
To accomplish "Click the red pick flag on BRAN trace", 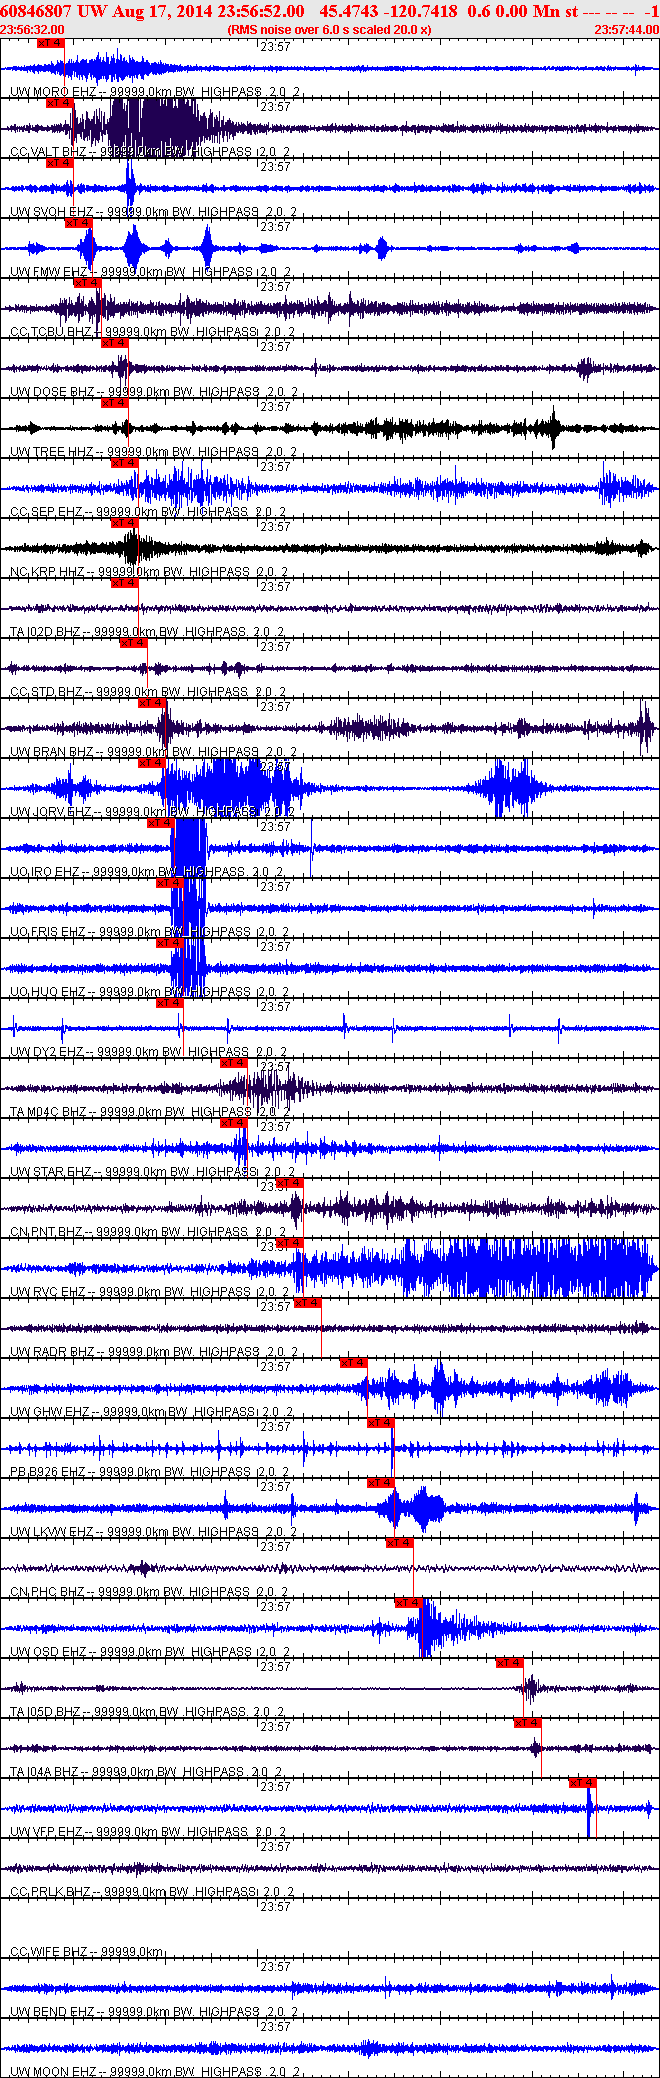I will point(151,703).
